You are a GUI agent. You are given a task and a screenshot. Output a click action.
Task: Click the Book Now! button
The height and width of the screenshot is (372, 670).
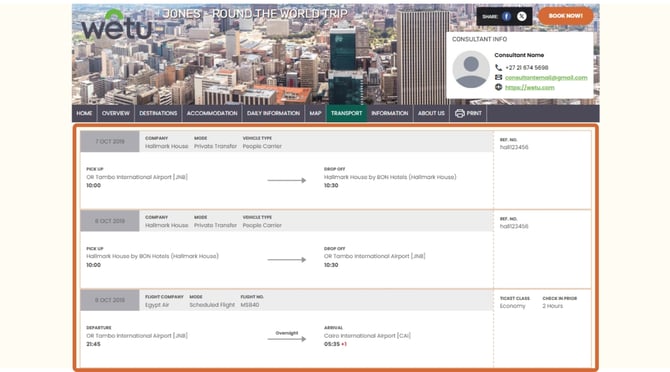pos(566,16)
